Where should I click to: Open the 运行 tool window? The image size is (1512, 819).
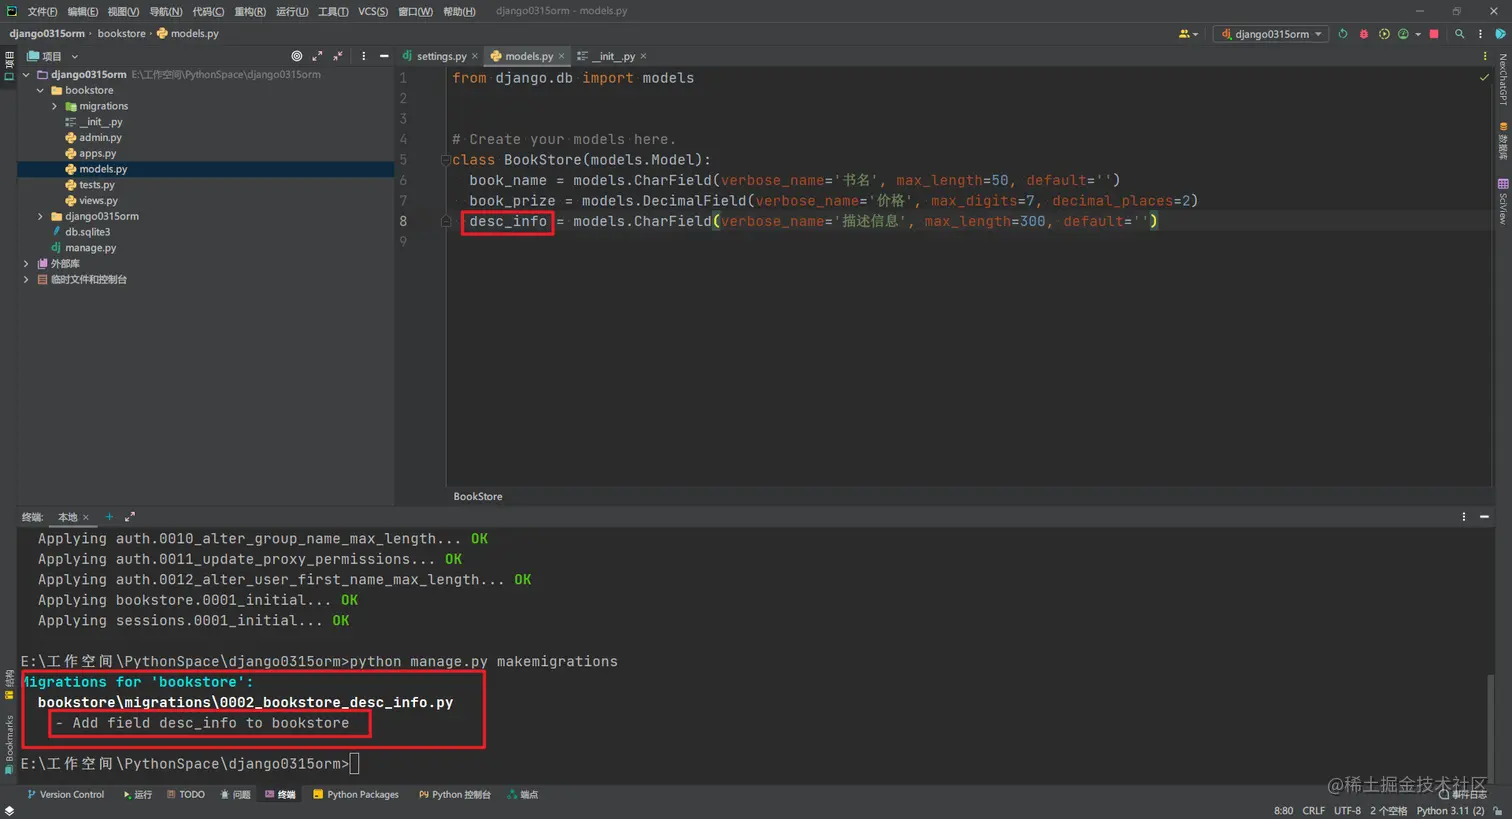(x=137, y=794)
